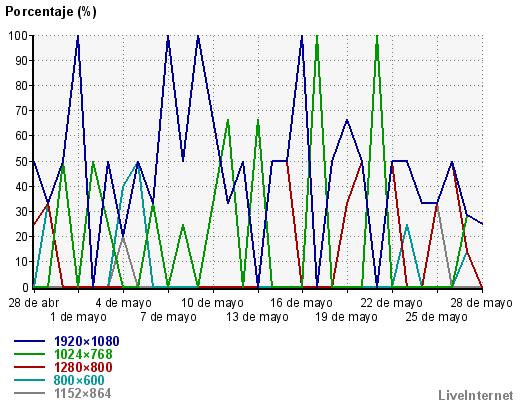The height and width of the screenshot is (405, 520).
Task: Click the 100 value on the Y axis
Action: point(19,36)
